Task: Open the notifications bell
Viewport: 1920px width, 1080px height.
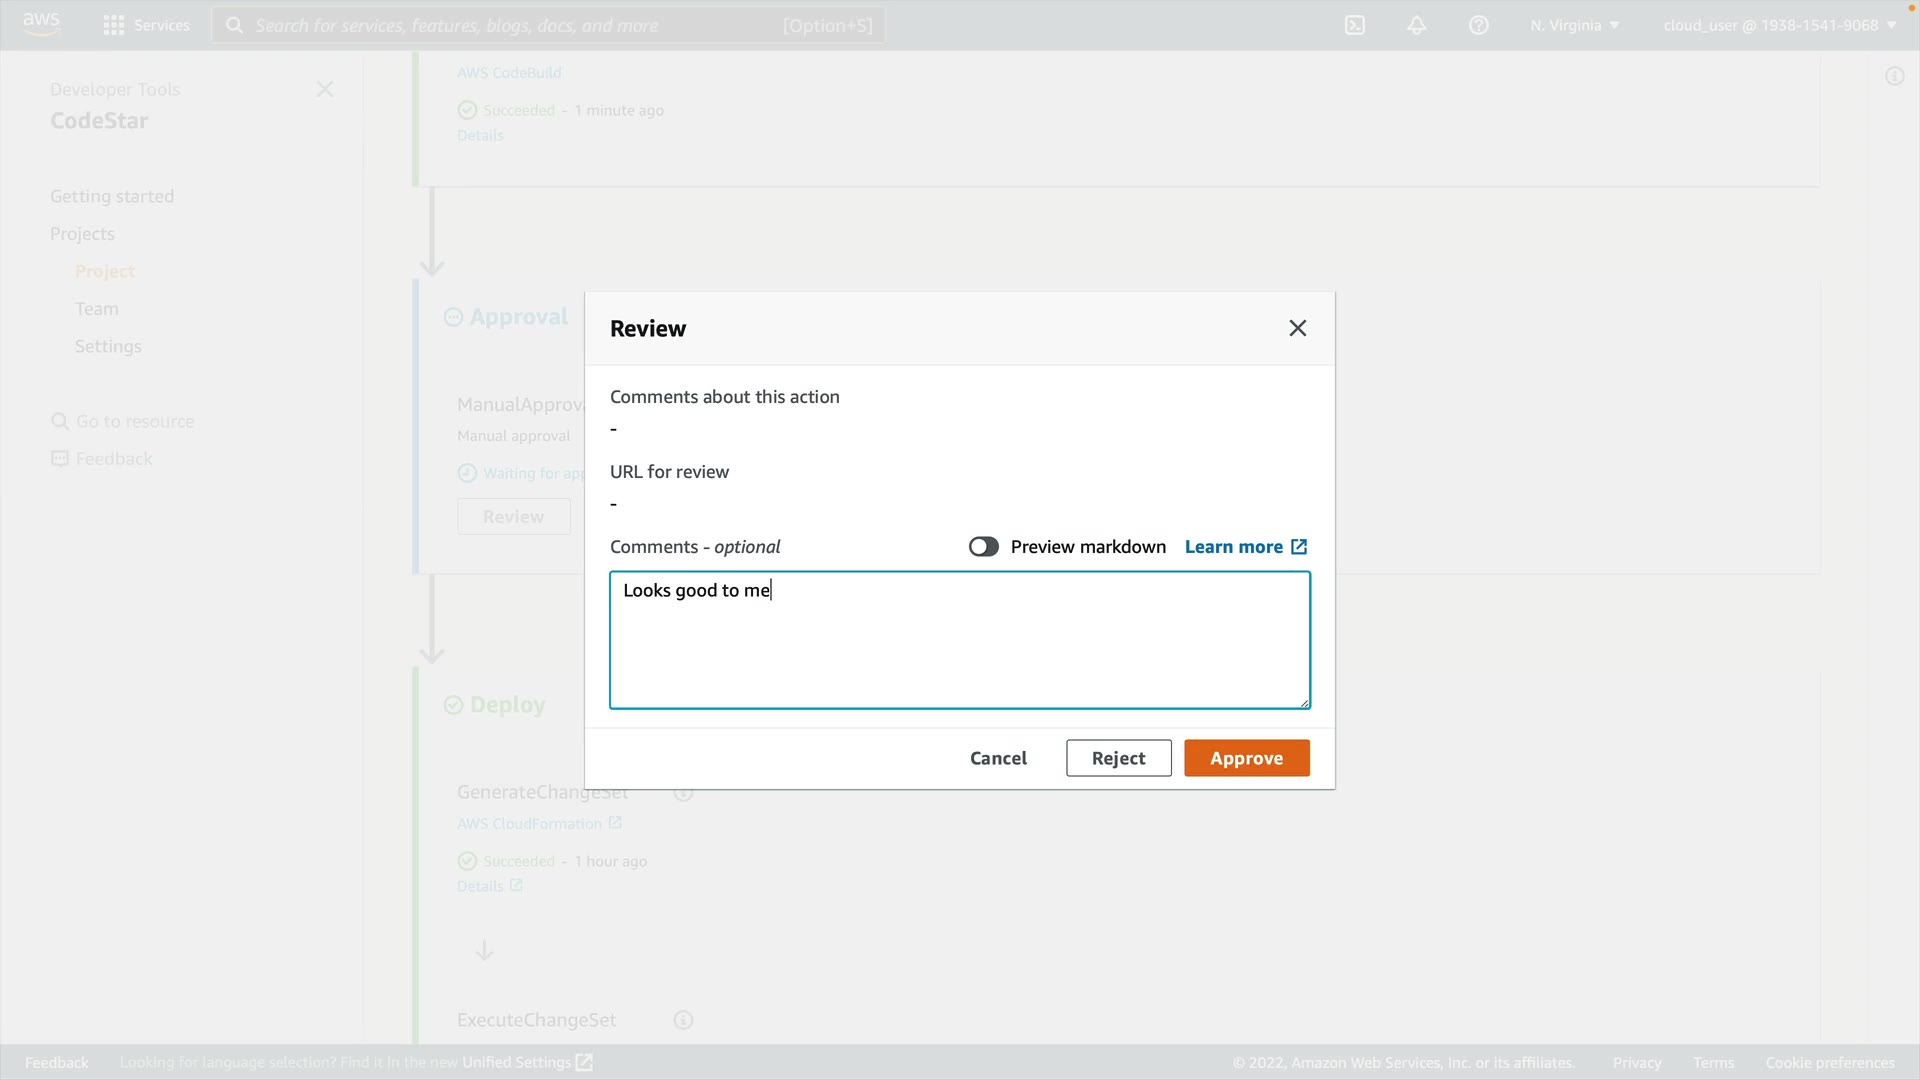Action: [x=1417, y=25]
